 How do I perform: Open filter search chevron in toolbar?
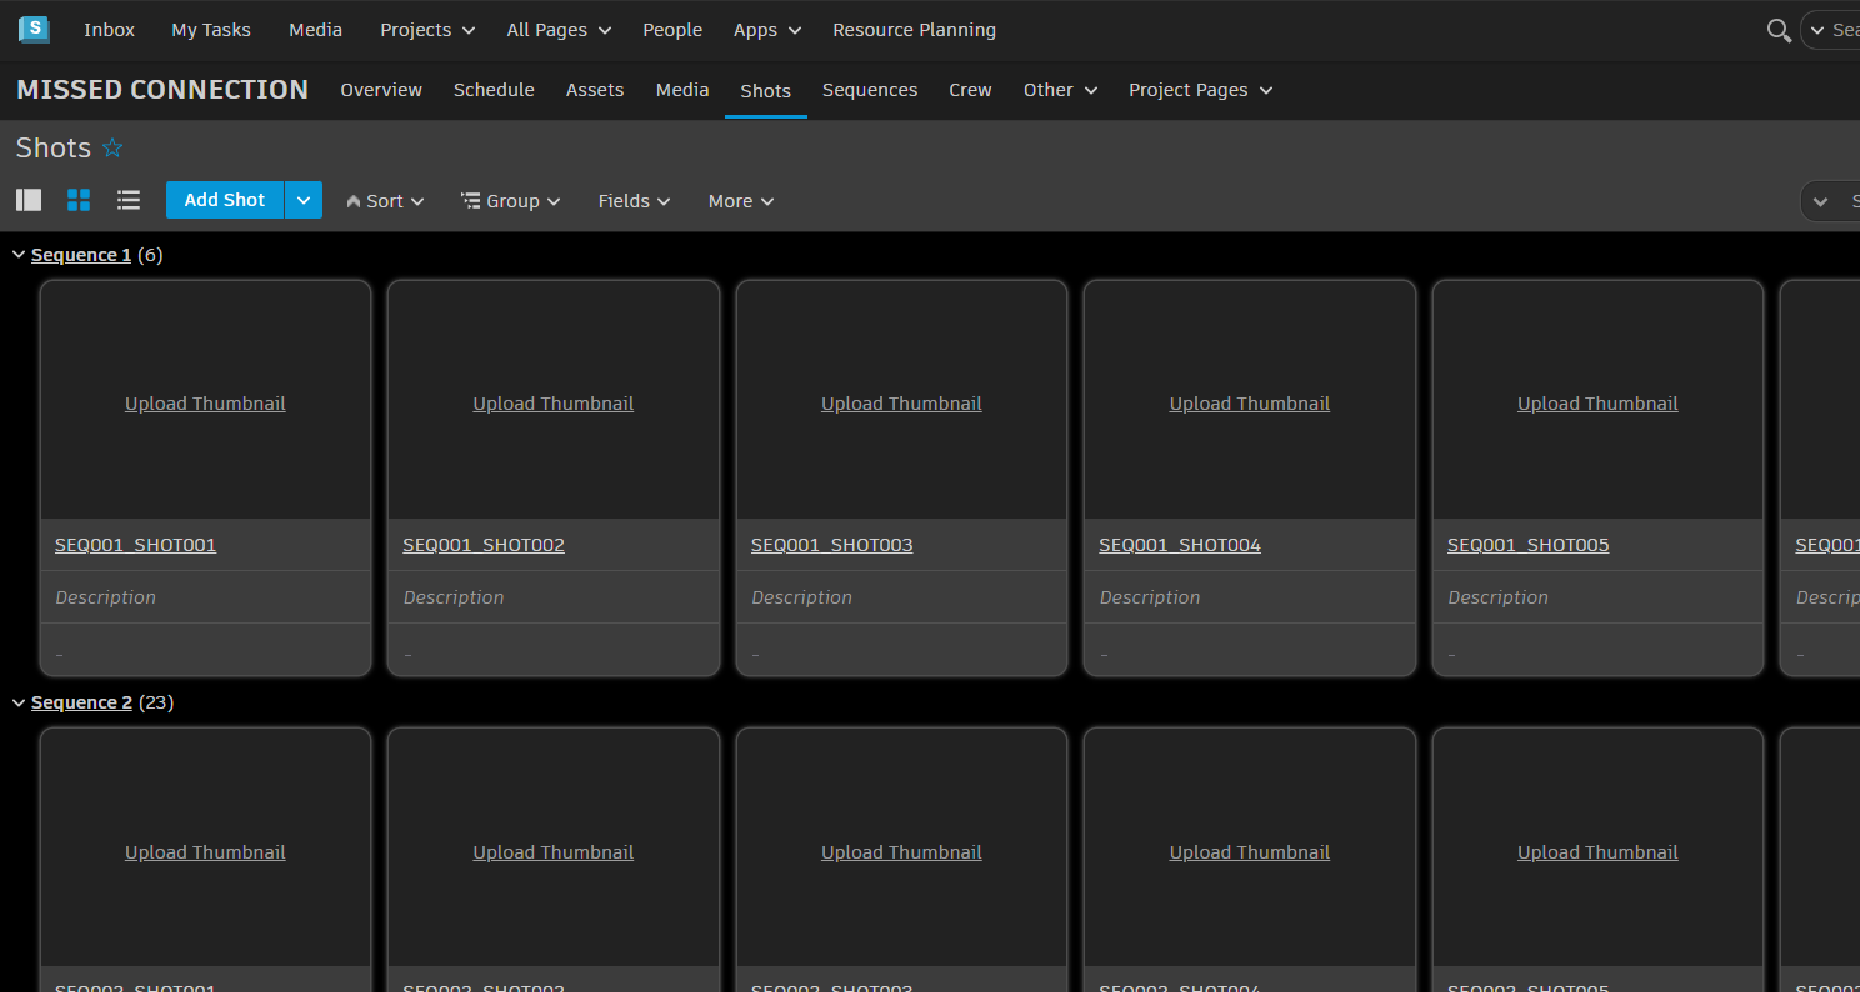[x=1820, y=201]
